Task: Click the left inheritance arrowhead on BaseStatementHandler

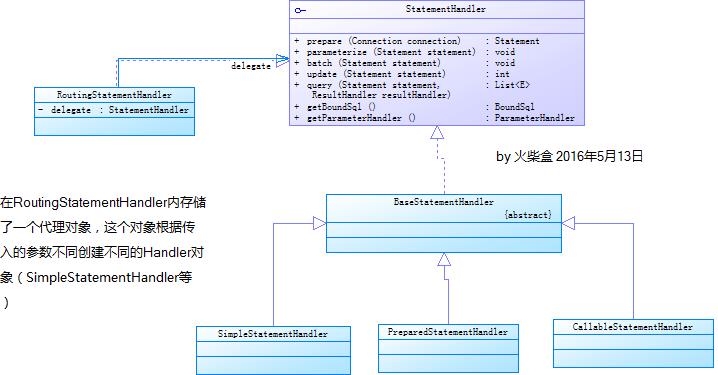Action: pyautogui.click(x=320, y=223)
